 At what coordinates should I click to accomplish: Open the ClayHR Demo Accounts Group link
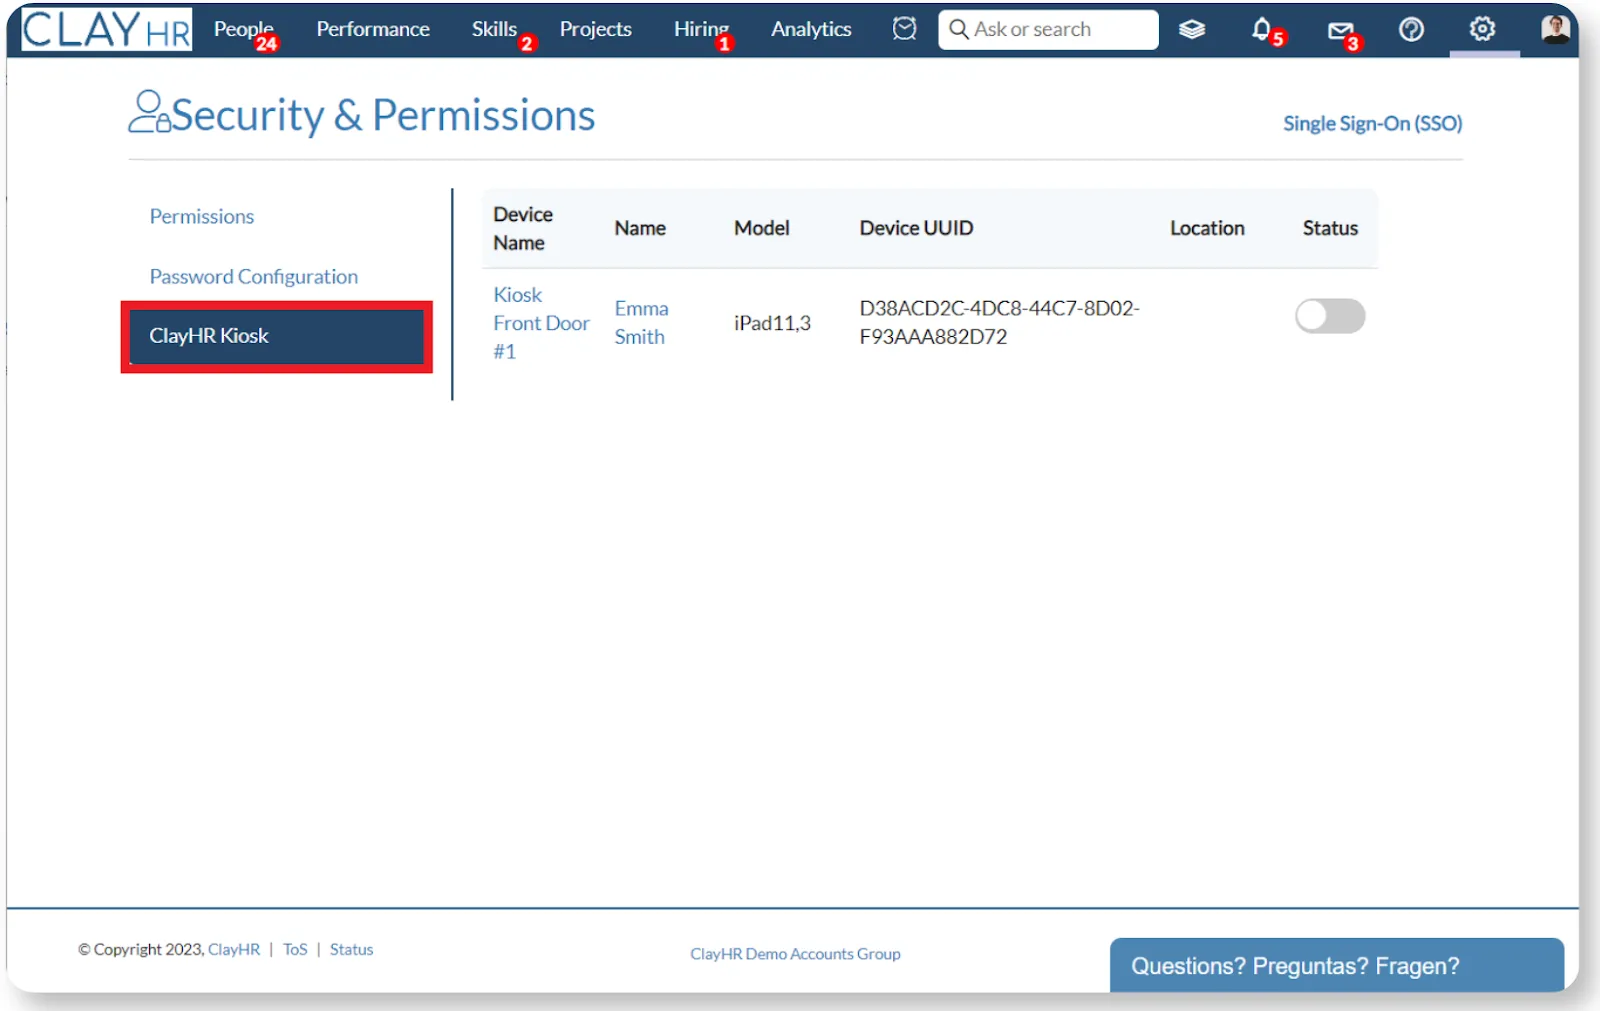coord(795,954)
